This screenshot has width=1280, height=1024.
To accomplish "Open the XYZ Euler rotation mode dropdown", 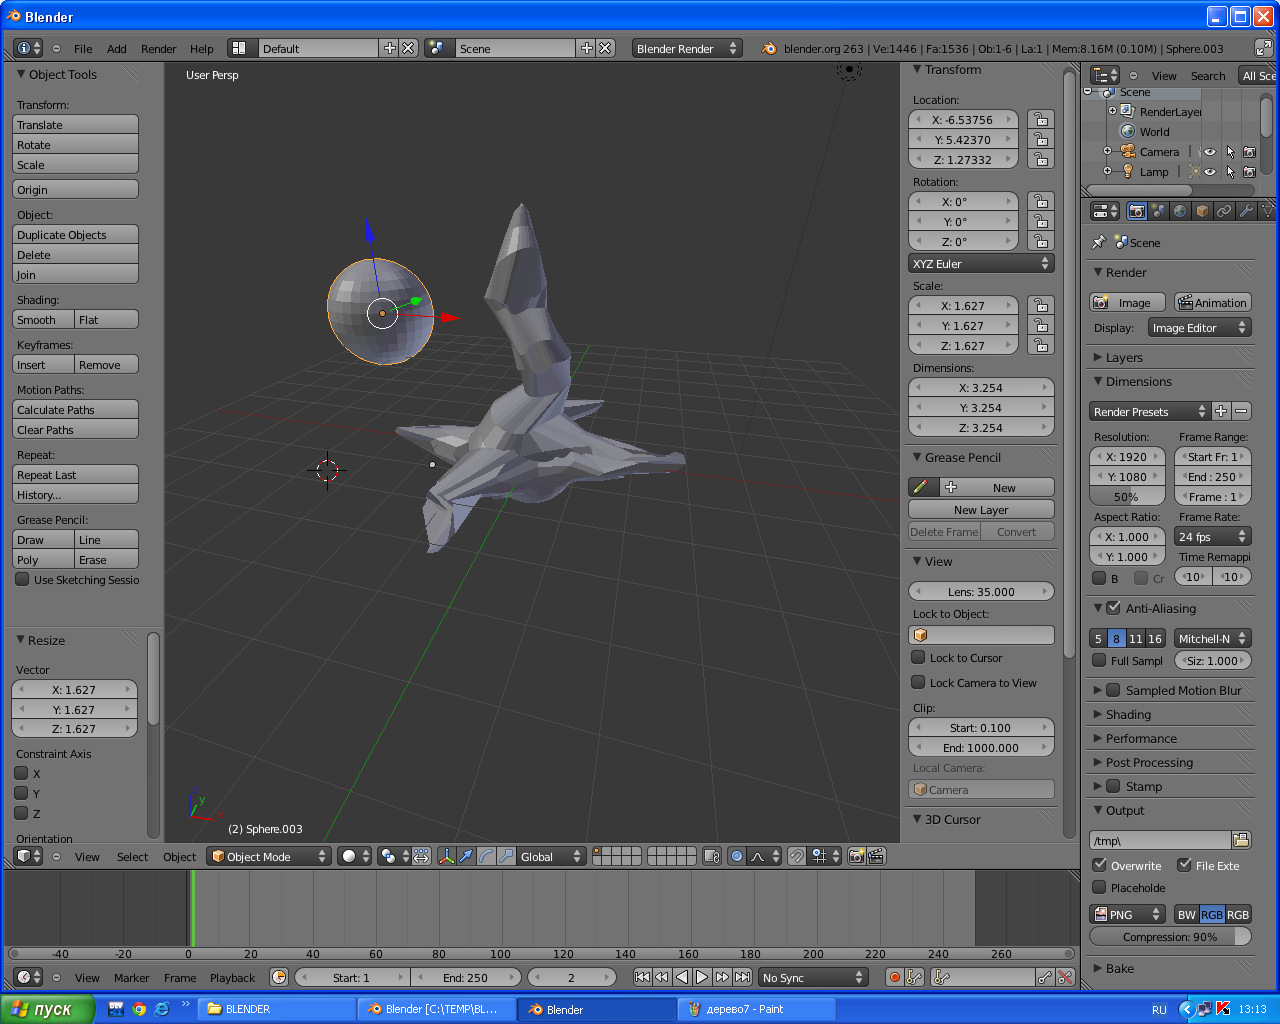I will [981, 263].
